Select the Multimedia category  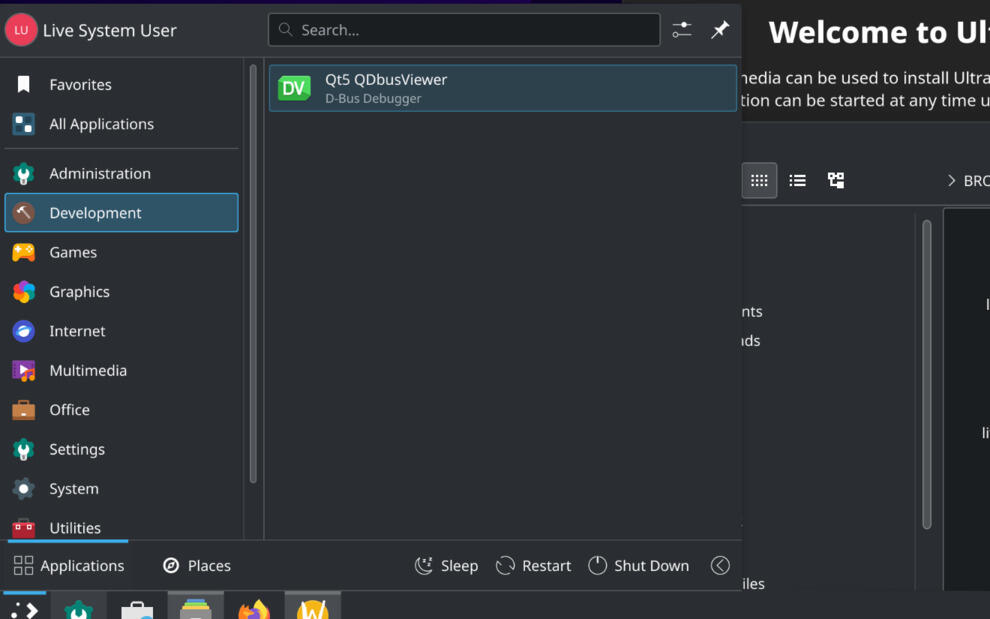[121, 370]
